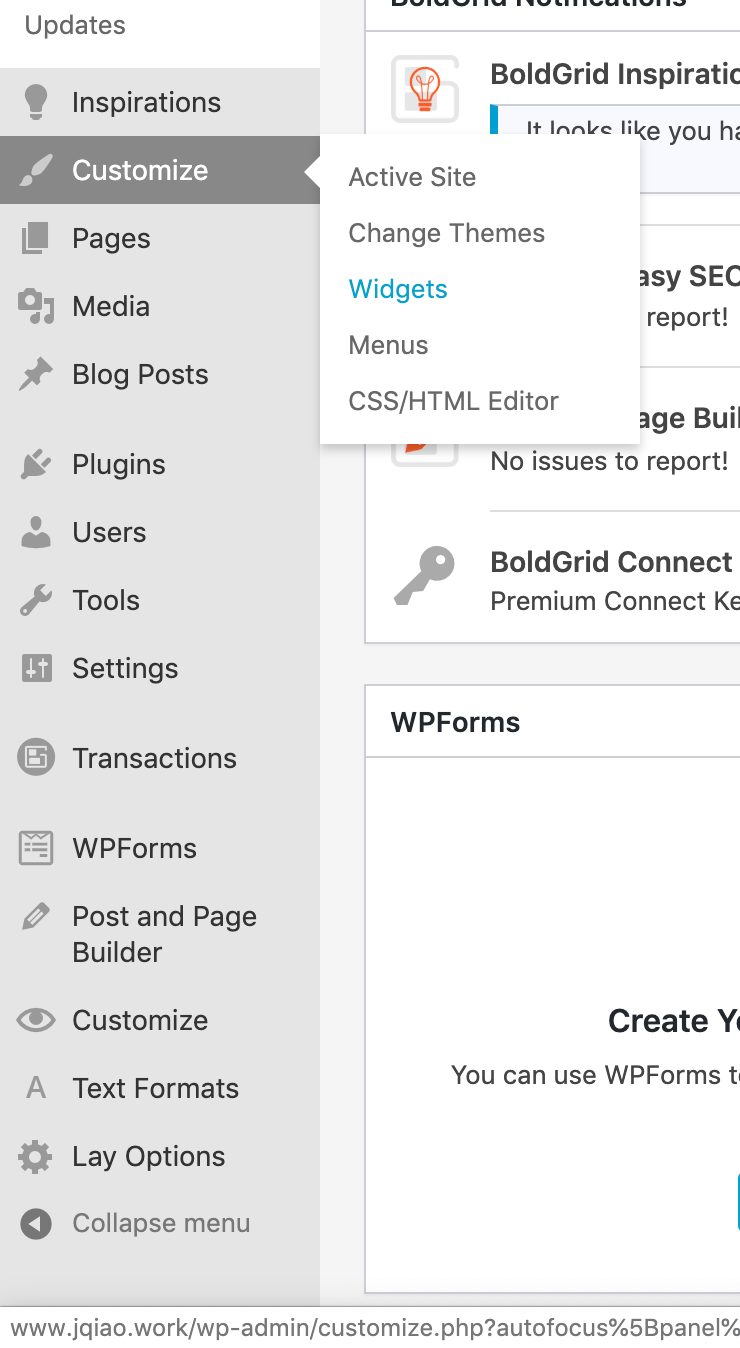The image size is (740, 1348).
Task: Click the eye icon beside Customize
Action: pyautogui.click(x=36, y=1020)
